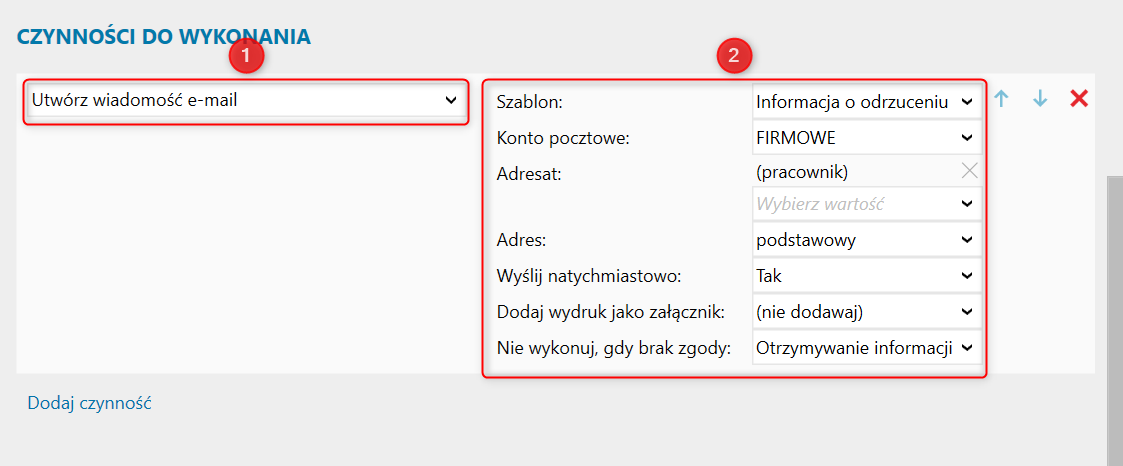Screen dimensions: 1123x466
Task: Open the 'Dodaj wydruk jako załącznik' dropdown
Action: [866, 312]
